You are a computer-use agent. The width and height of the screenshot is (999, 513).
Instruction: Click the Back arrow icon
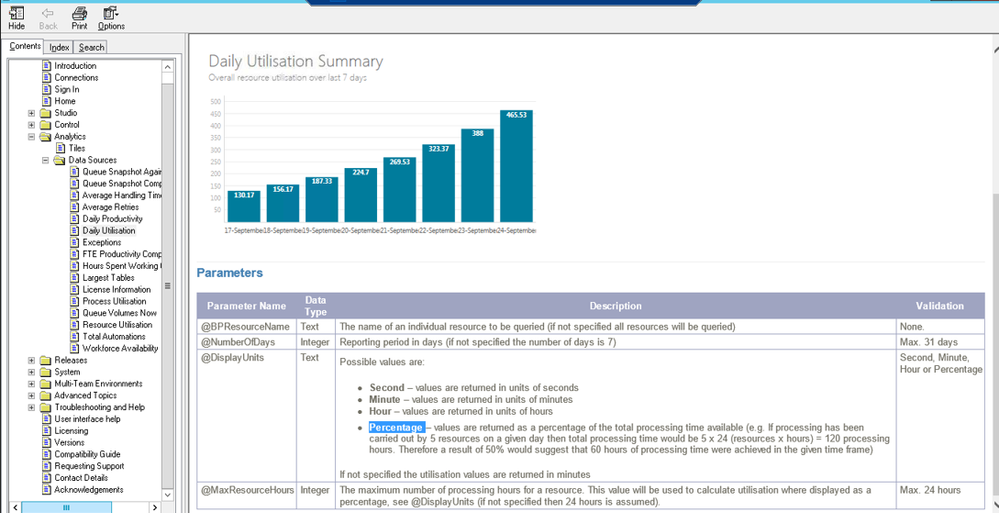pos(48,14)
